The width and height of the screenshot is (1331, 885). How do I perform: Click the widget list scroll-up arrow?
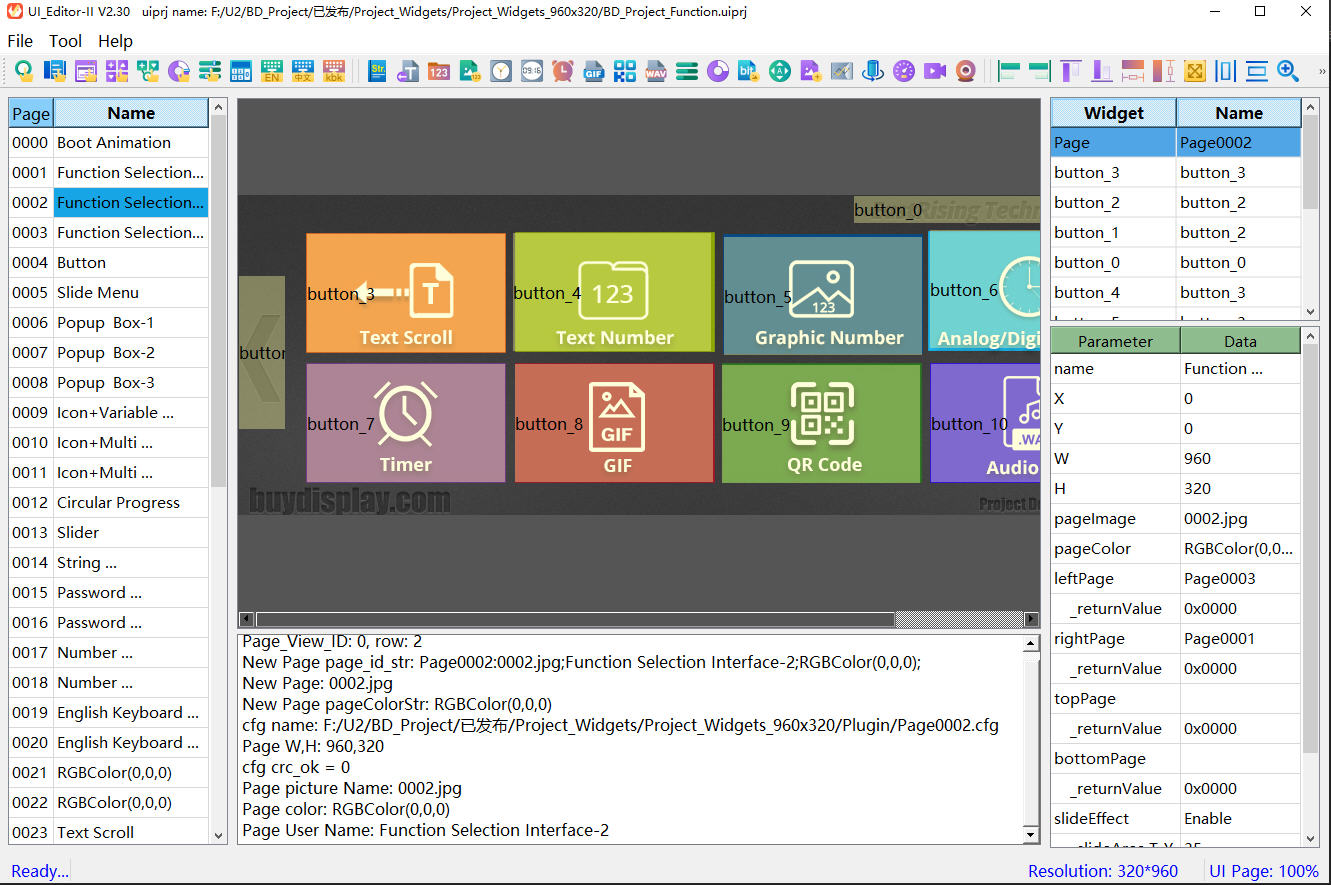click(x=1311, y=108)
